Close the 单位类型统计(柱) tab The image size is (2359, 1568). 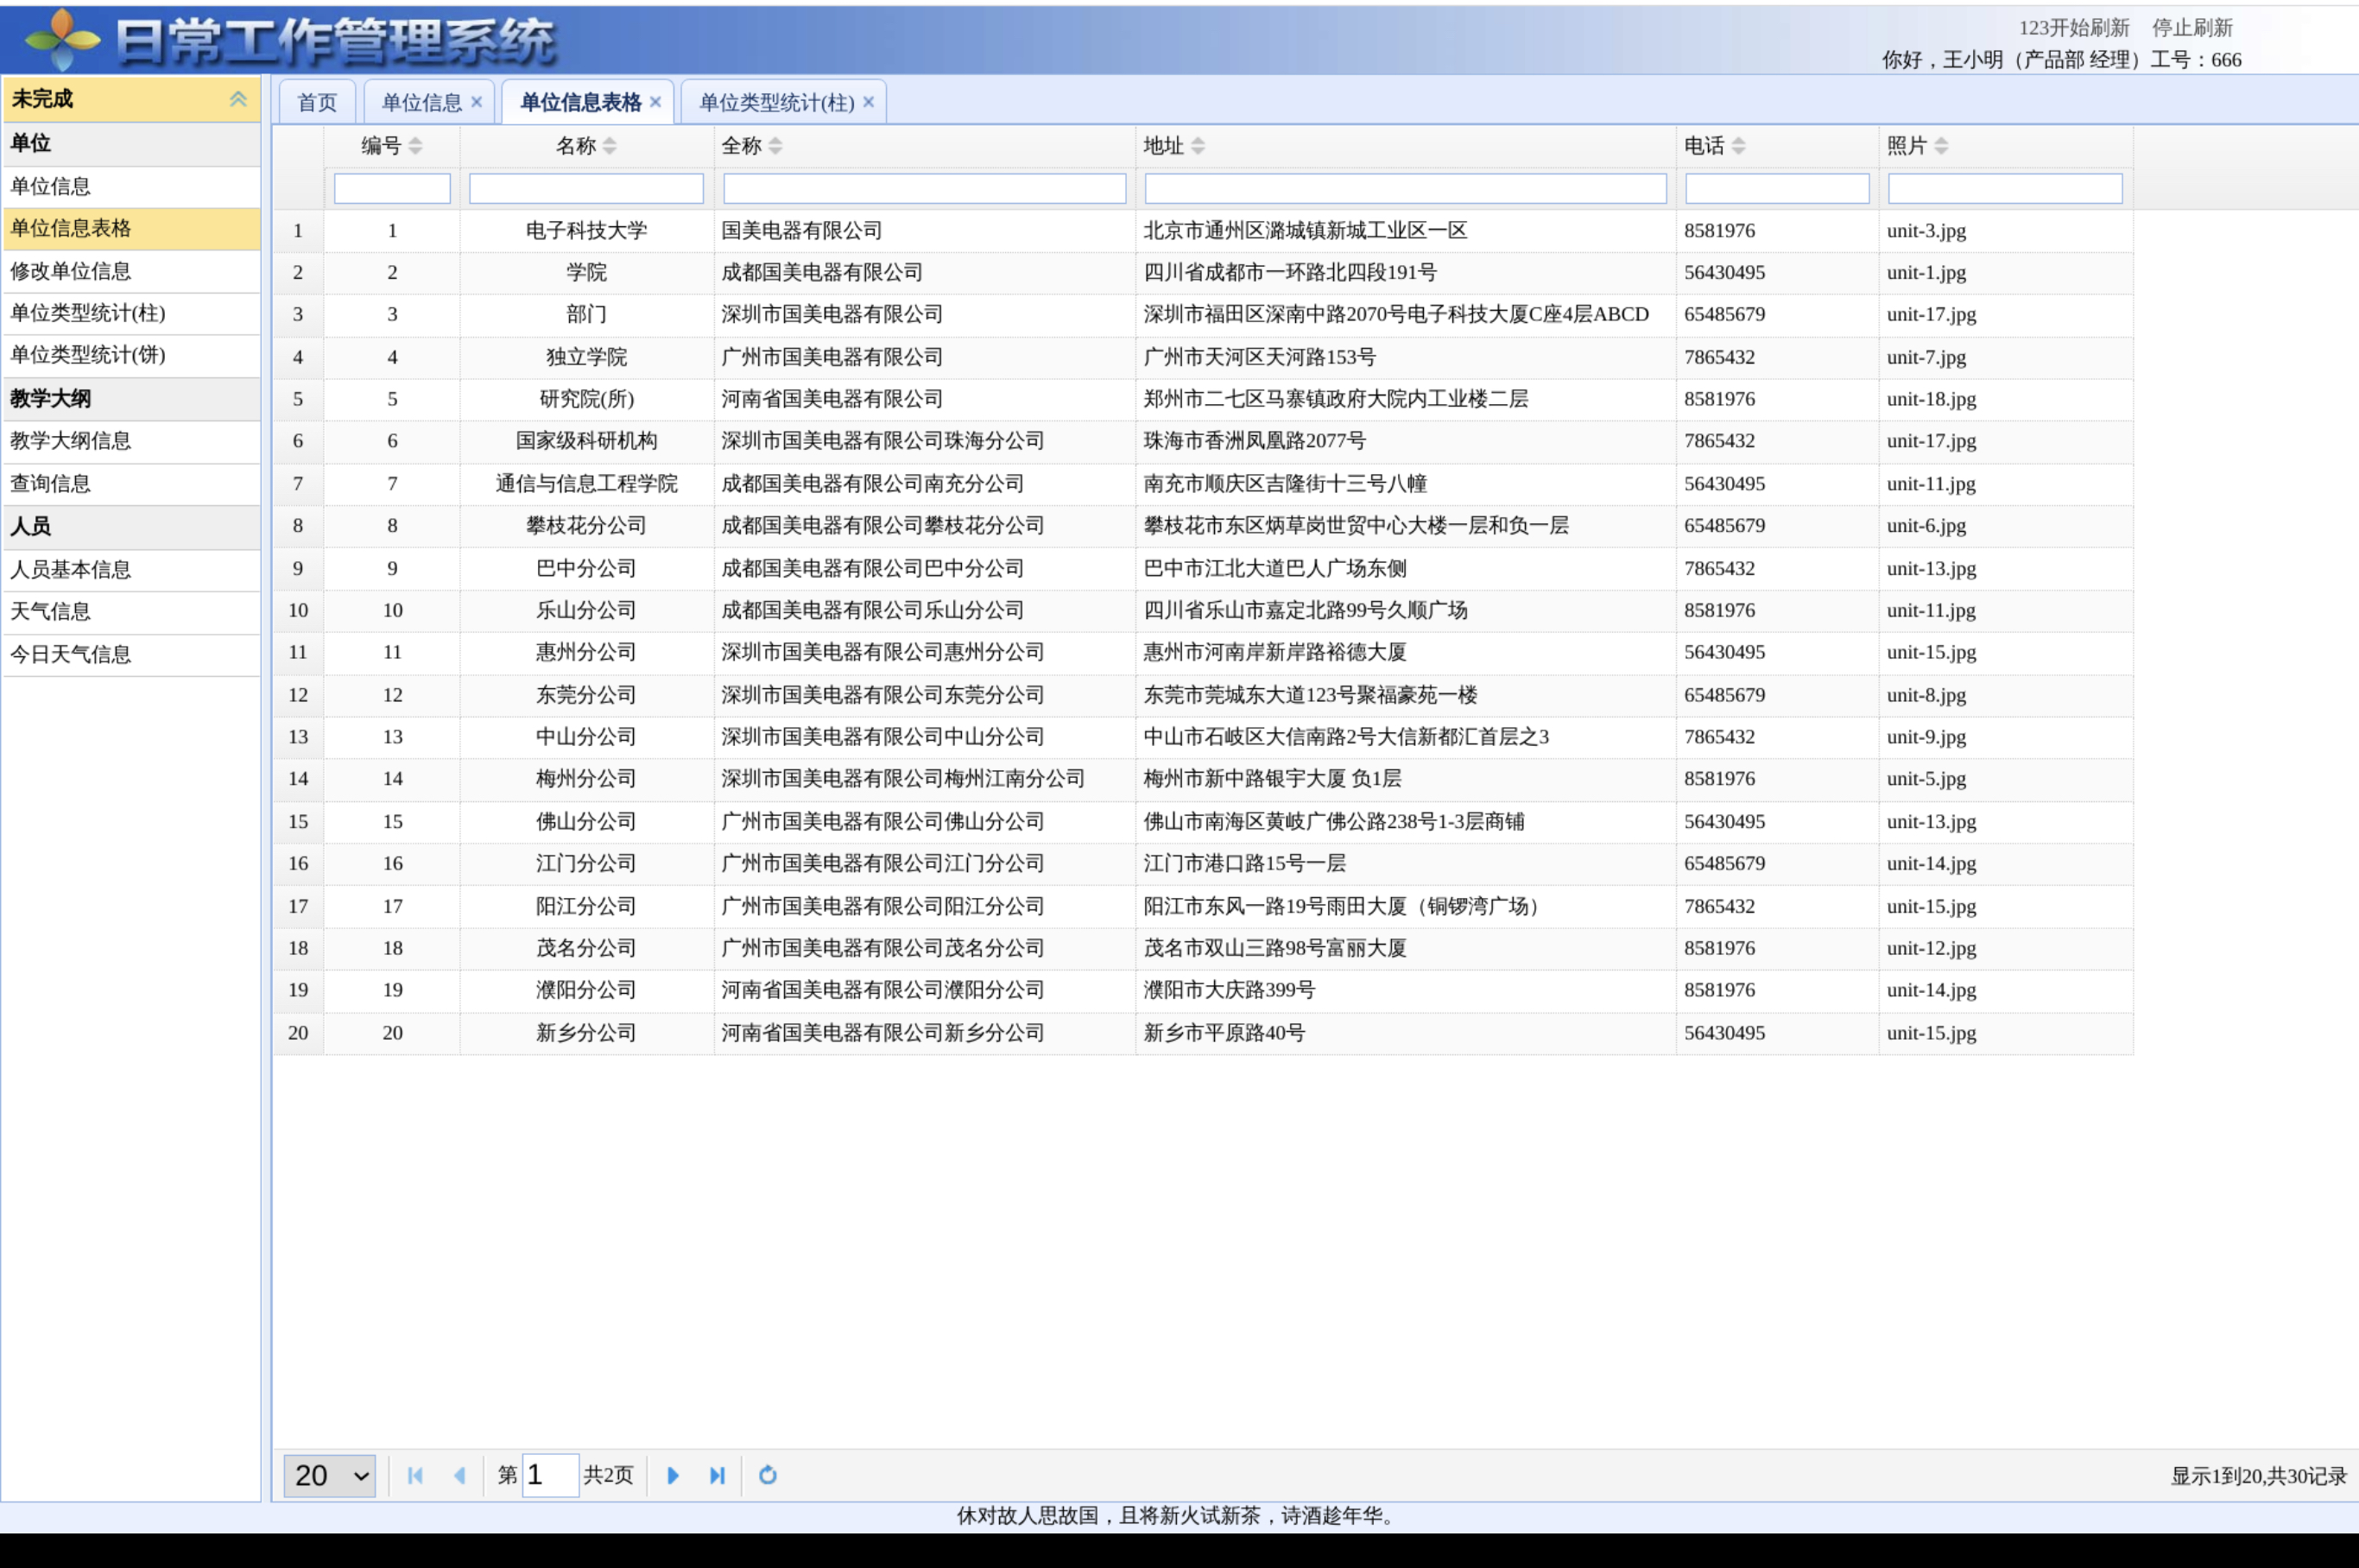[869, 102]
